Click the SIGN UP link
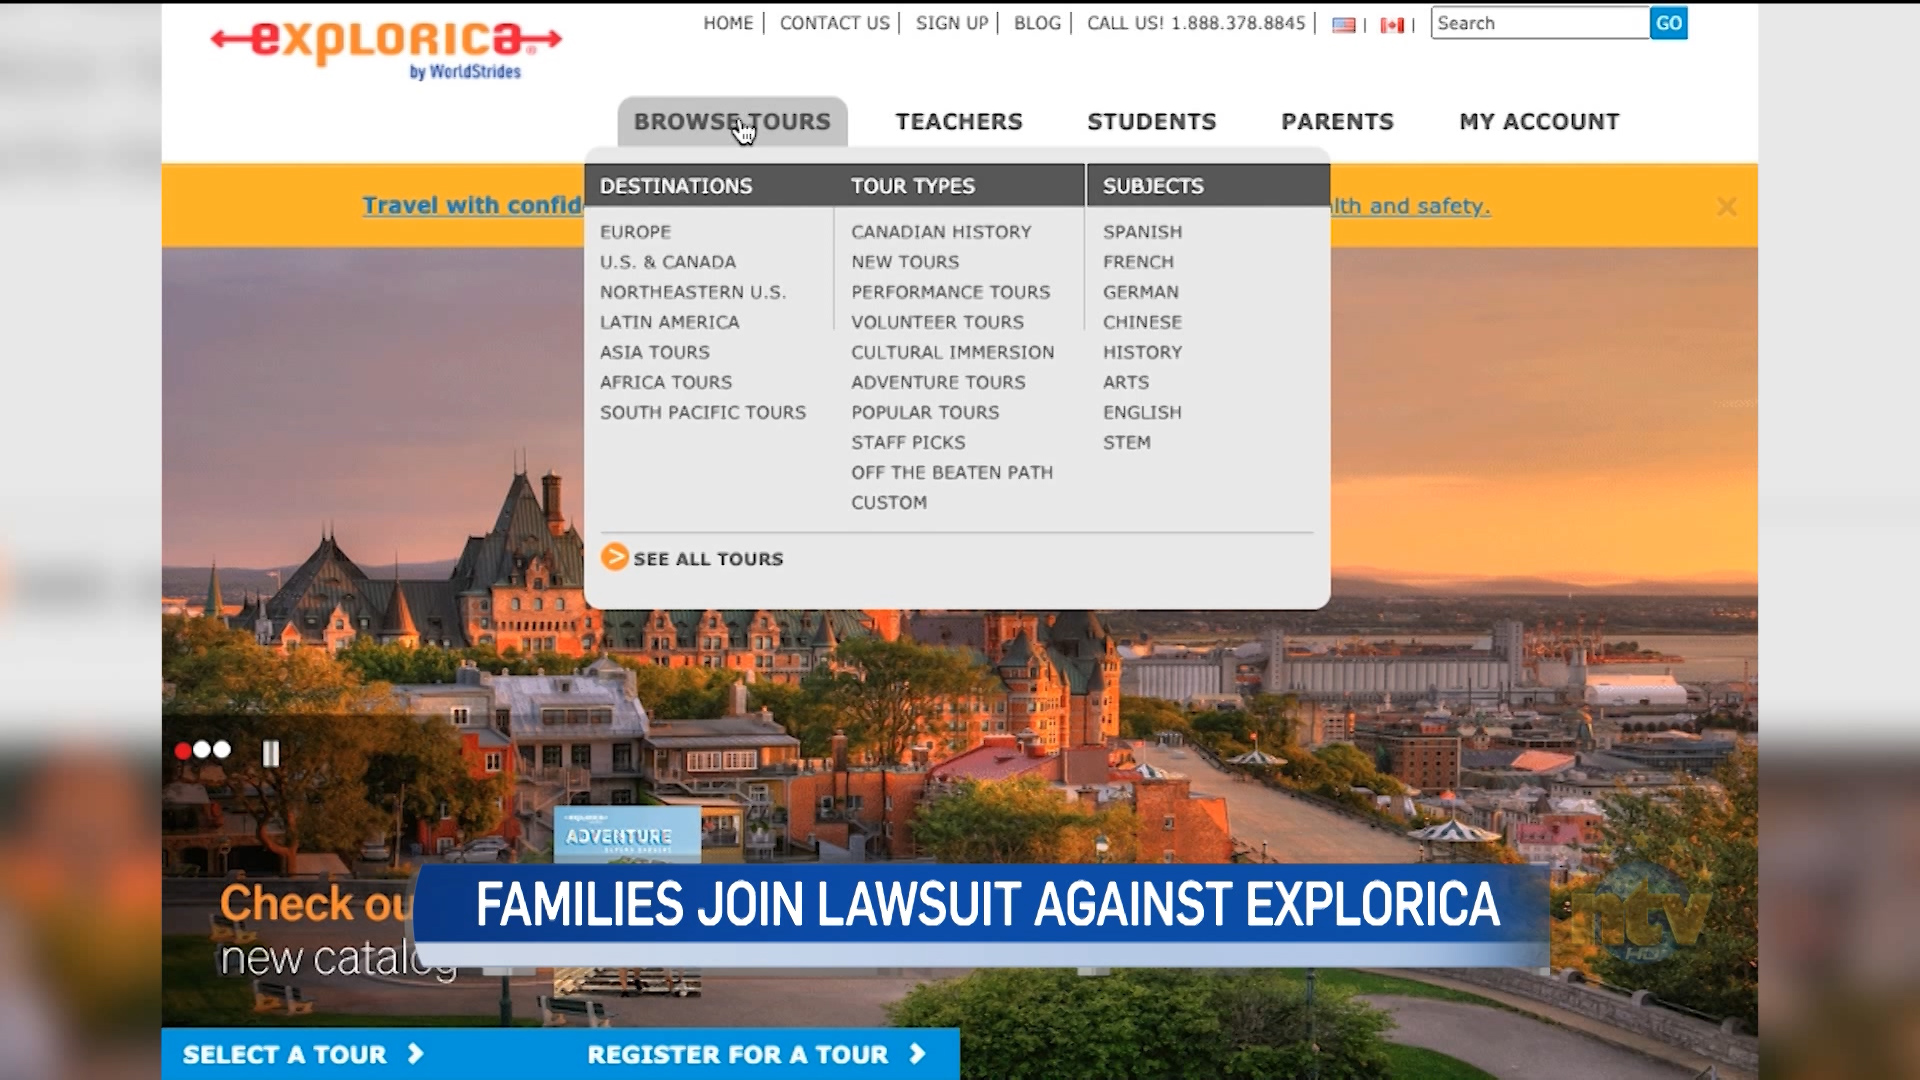This screenshot has height=1080, width=1920. pos(952,23)
